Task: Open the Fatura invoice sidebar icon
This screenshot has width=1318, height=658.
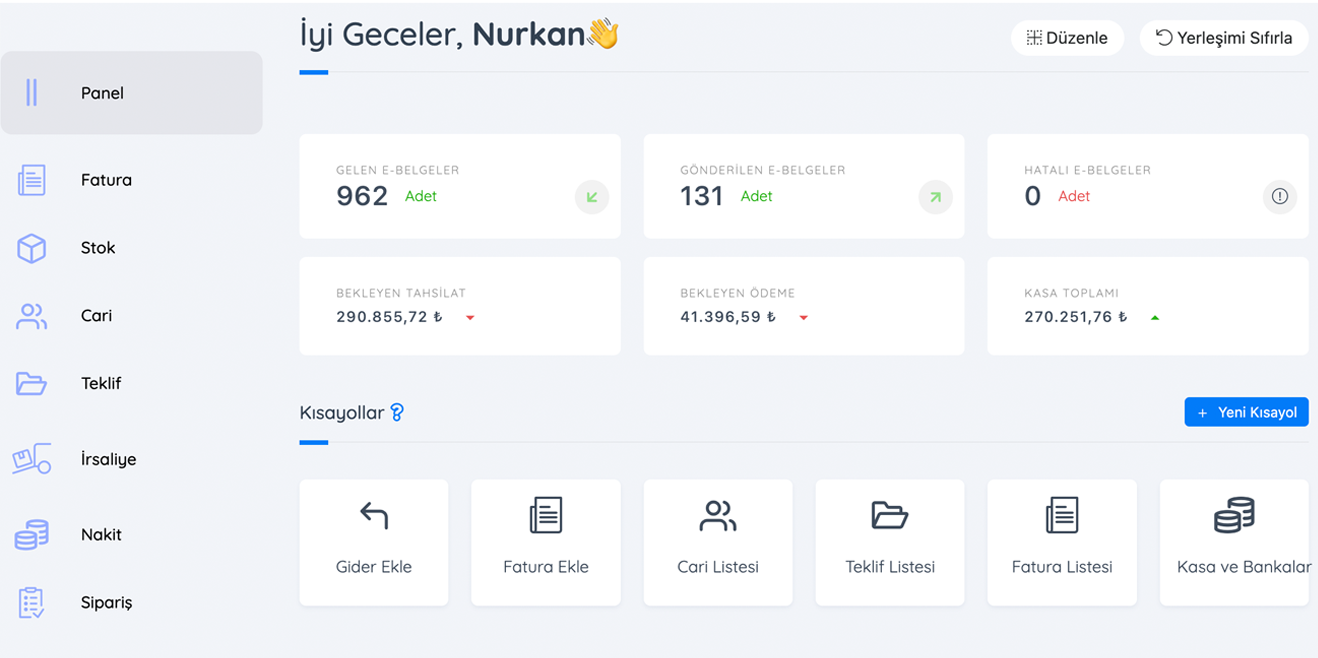Action: tap(32, 180)
